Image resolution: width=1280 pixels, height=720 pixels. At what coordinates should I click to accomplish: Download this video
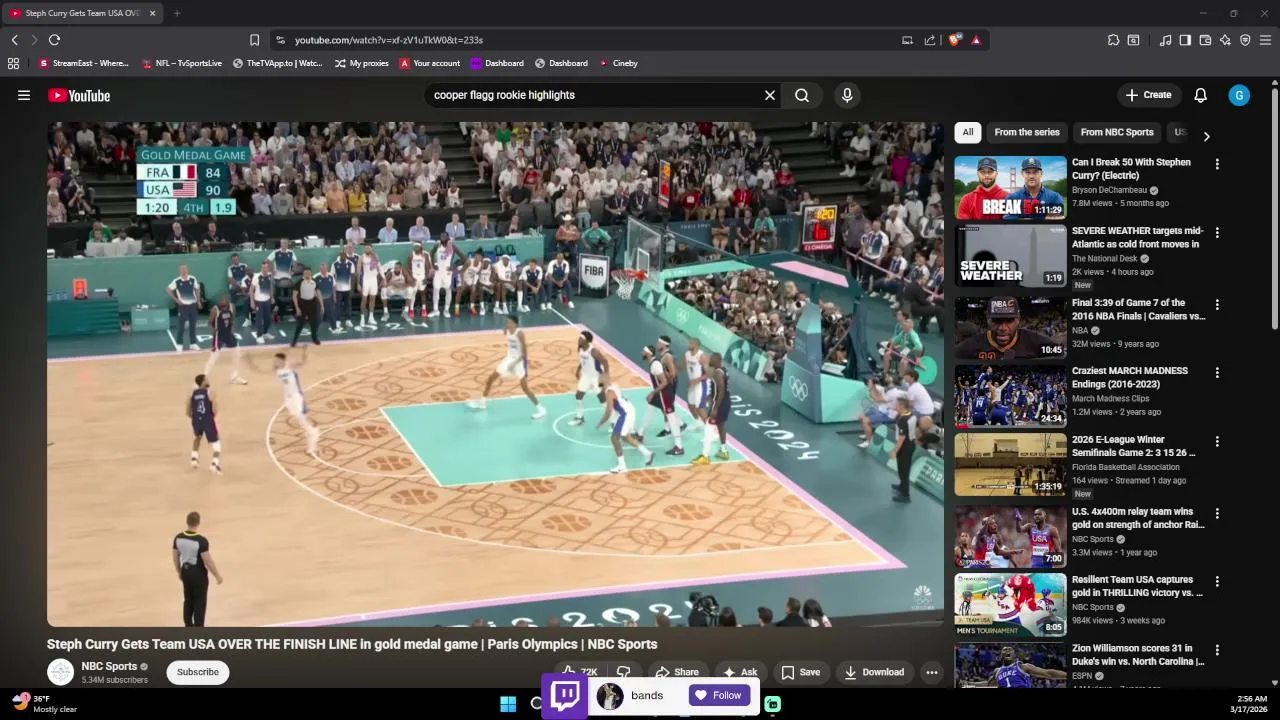pos(874,672)
